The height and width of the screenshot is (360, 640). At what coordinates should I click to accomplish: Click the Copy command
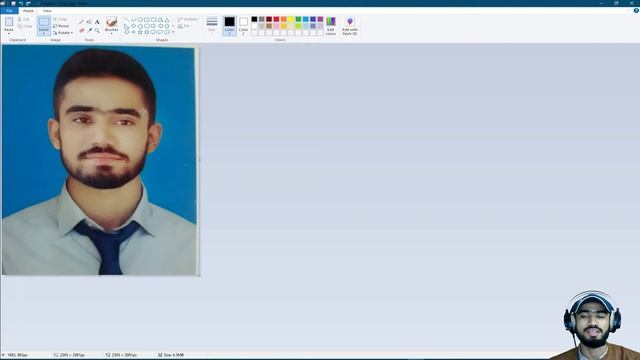point(24,26)
